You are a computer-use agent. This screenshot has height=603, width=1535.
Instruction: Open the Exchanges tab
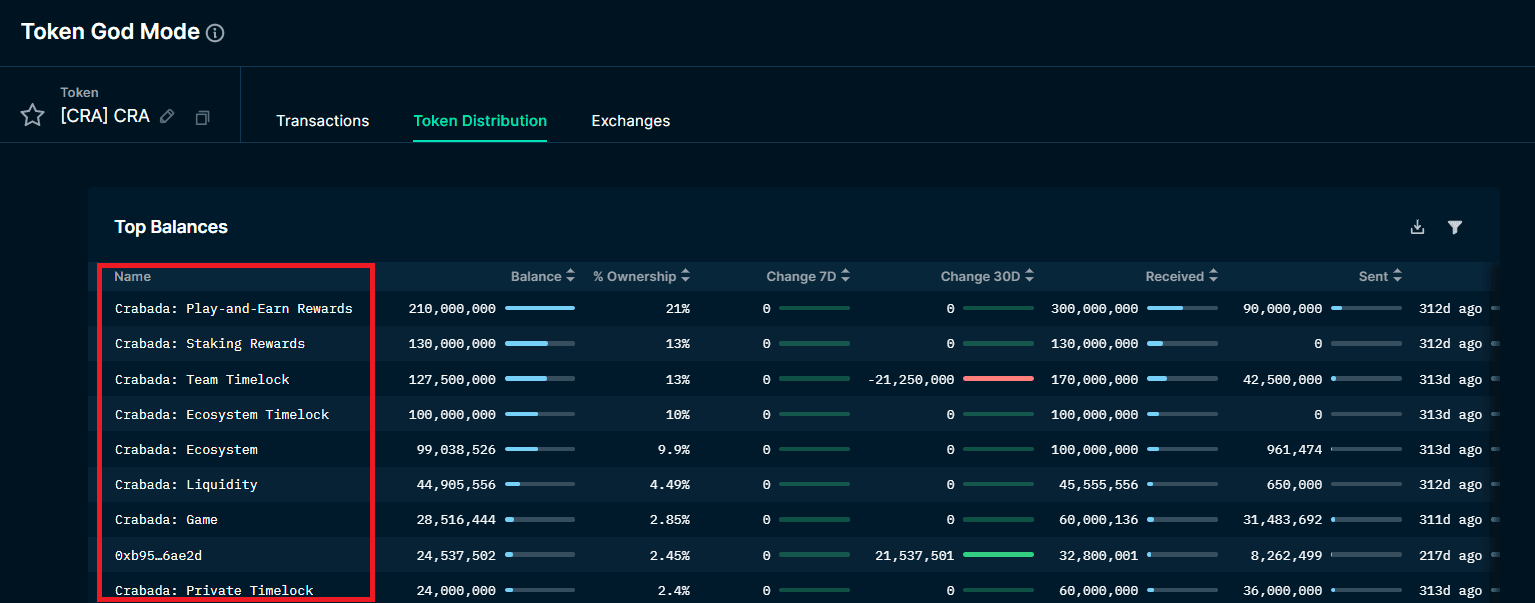click(x=630, y=121)
